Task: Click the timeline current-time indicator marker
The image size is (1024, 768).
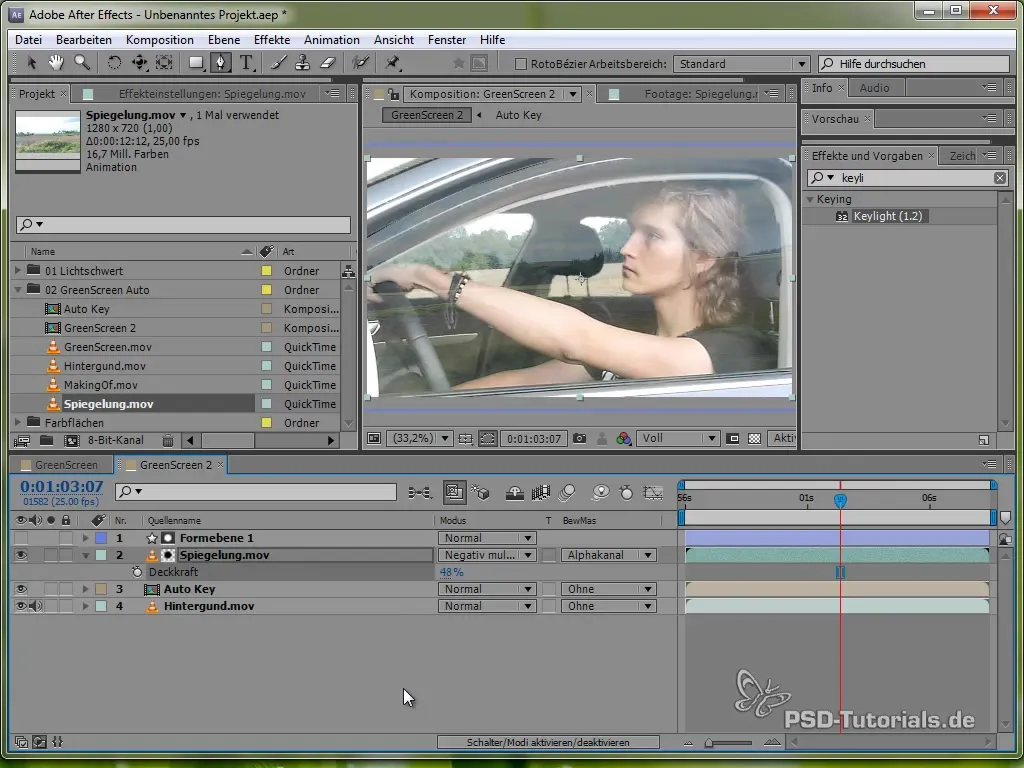Action: (x=840, y=500)
